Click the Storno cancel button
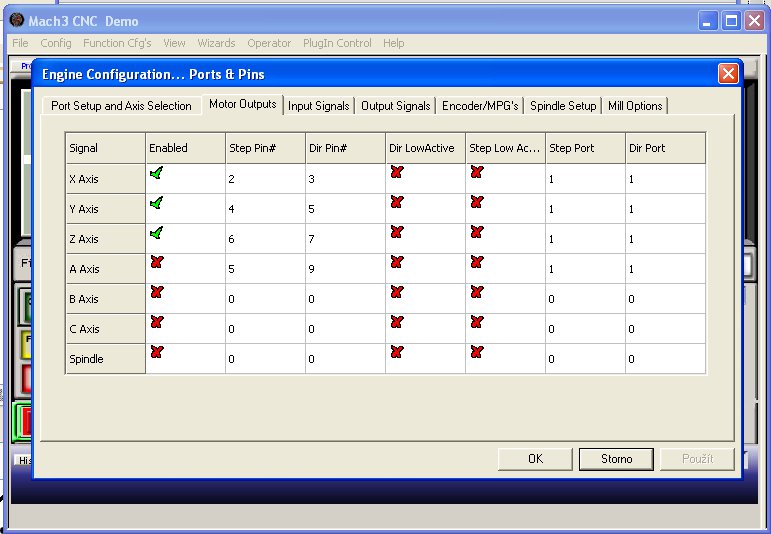The image size is (771, 534). (616, 459)
